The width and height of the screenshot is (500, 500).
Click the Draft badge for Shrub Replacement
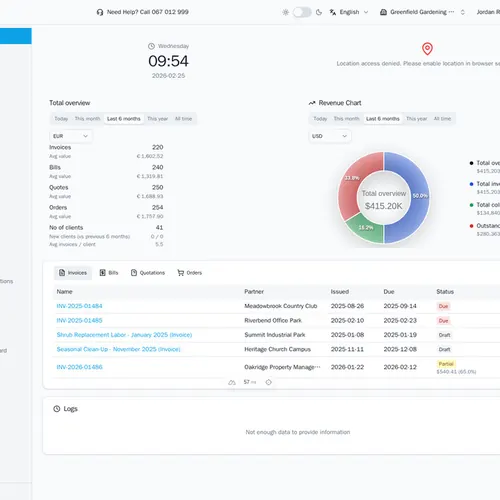click(444, 335)
